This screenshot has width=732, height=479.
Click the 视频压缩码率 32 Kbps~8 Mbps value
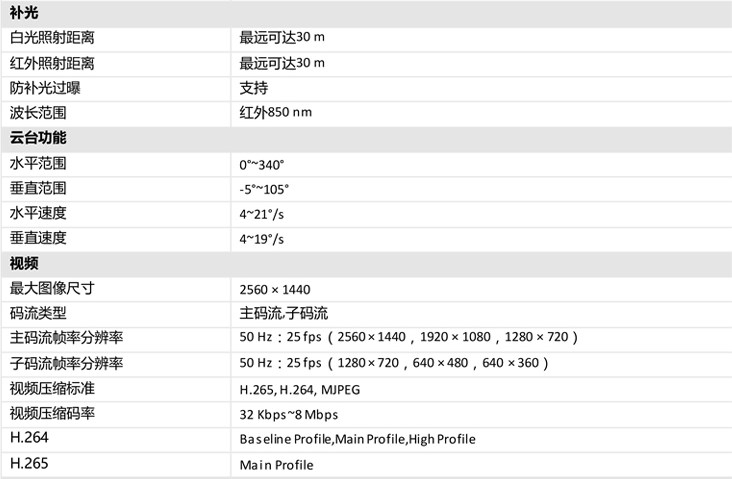point(289,415)
